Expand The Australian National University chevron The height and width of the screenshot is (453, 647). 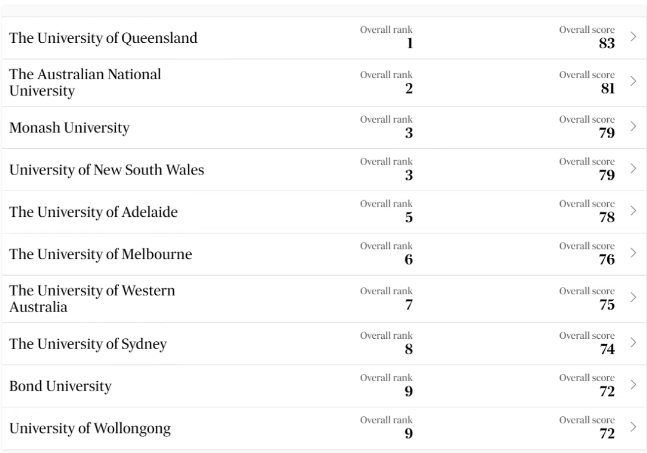point(633,81)
